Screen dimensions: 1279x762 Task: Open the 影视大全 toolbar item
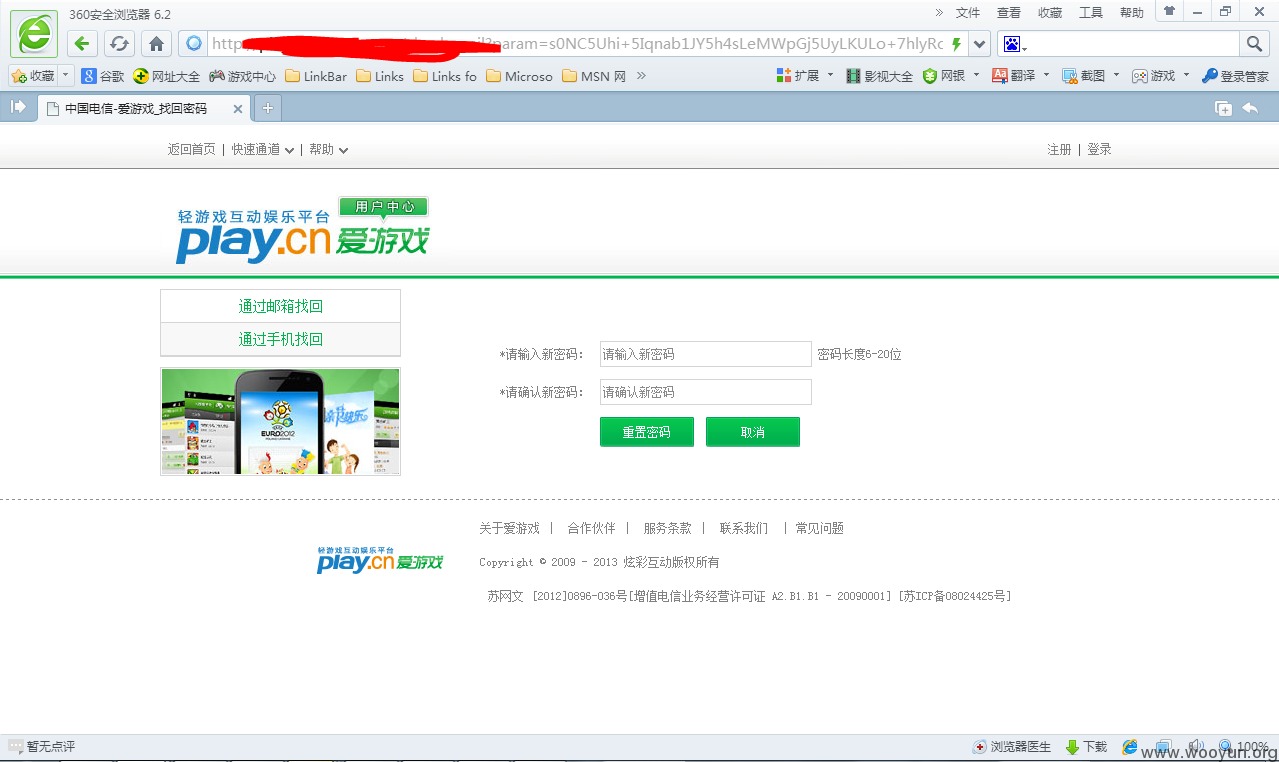879,76
